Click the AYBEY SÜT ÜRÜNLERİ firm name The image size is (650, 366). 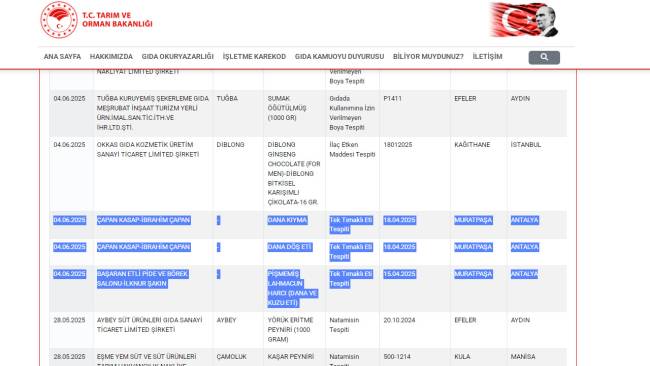coord(150,325)
